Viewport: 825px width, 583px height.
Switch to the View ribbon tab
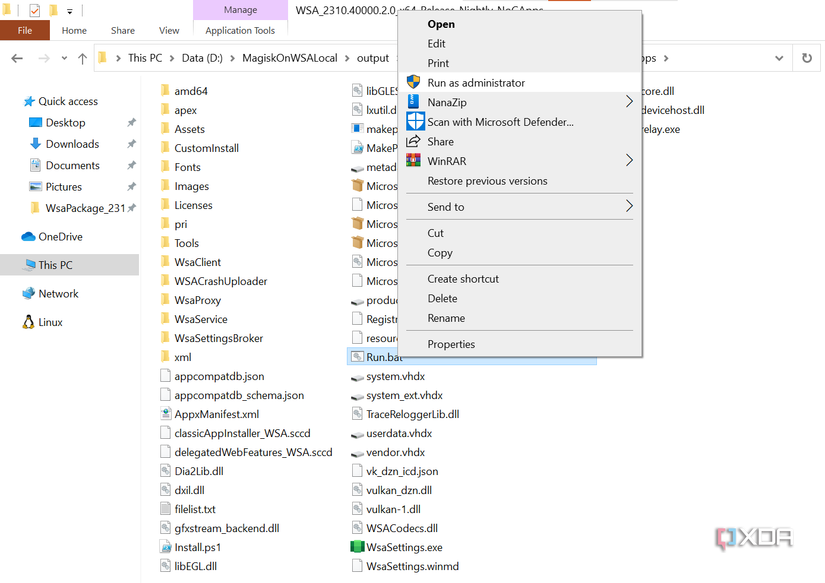click(x=169, y=31)
